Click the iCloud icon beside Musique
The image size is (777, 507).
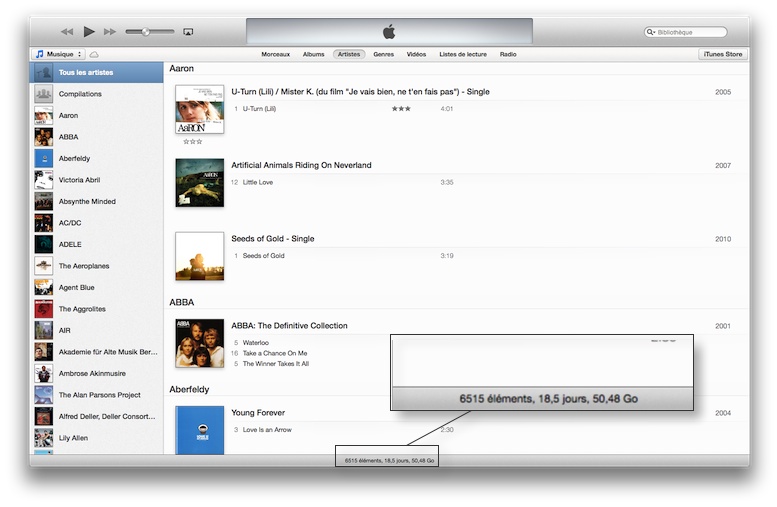click(94, 54)
